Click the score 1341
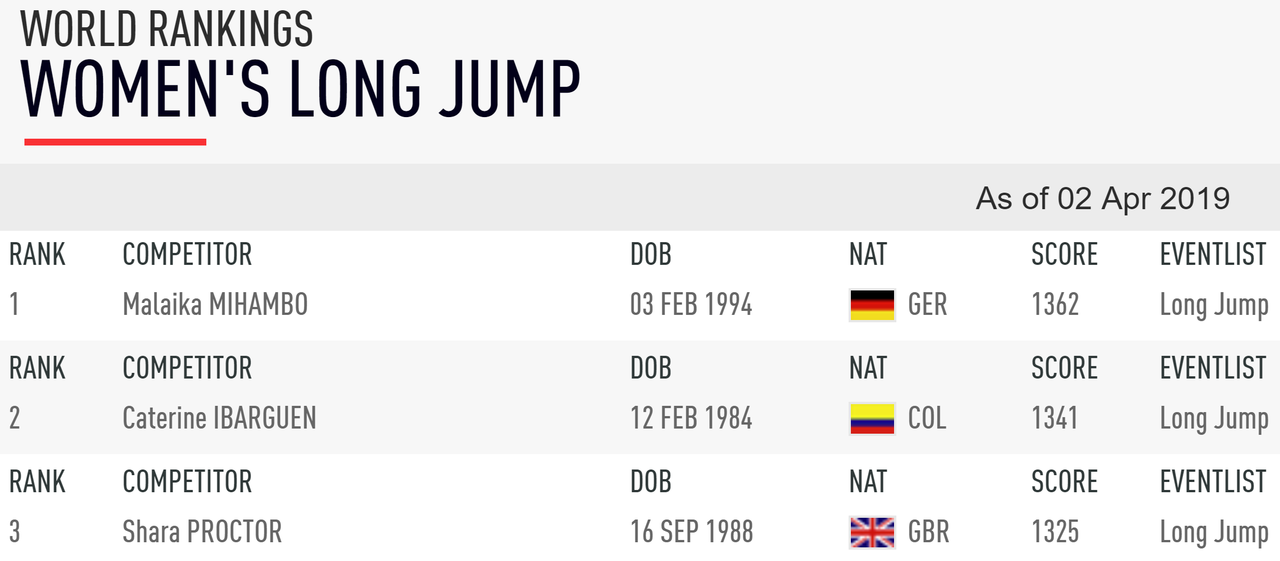1280x561 pixels. [1054, 418]
